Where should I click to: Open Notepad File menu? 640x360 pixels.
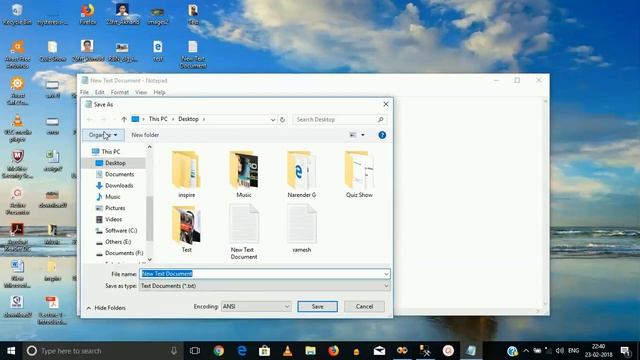(x=84, y=92)
